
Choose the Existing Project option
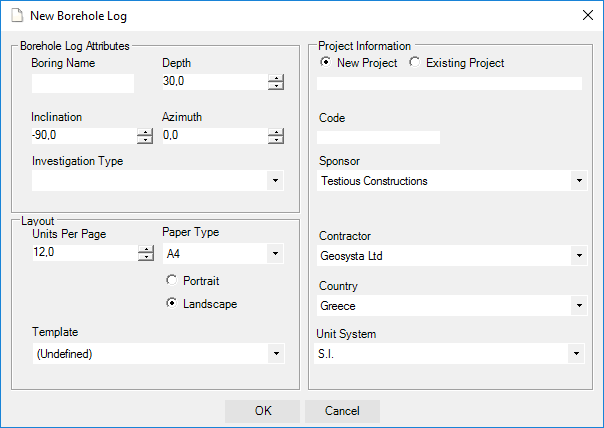click(415, 62)
